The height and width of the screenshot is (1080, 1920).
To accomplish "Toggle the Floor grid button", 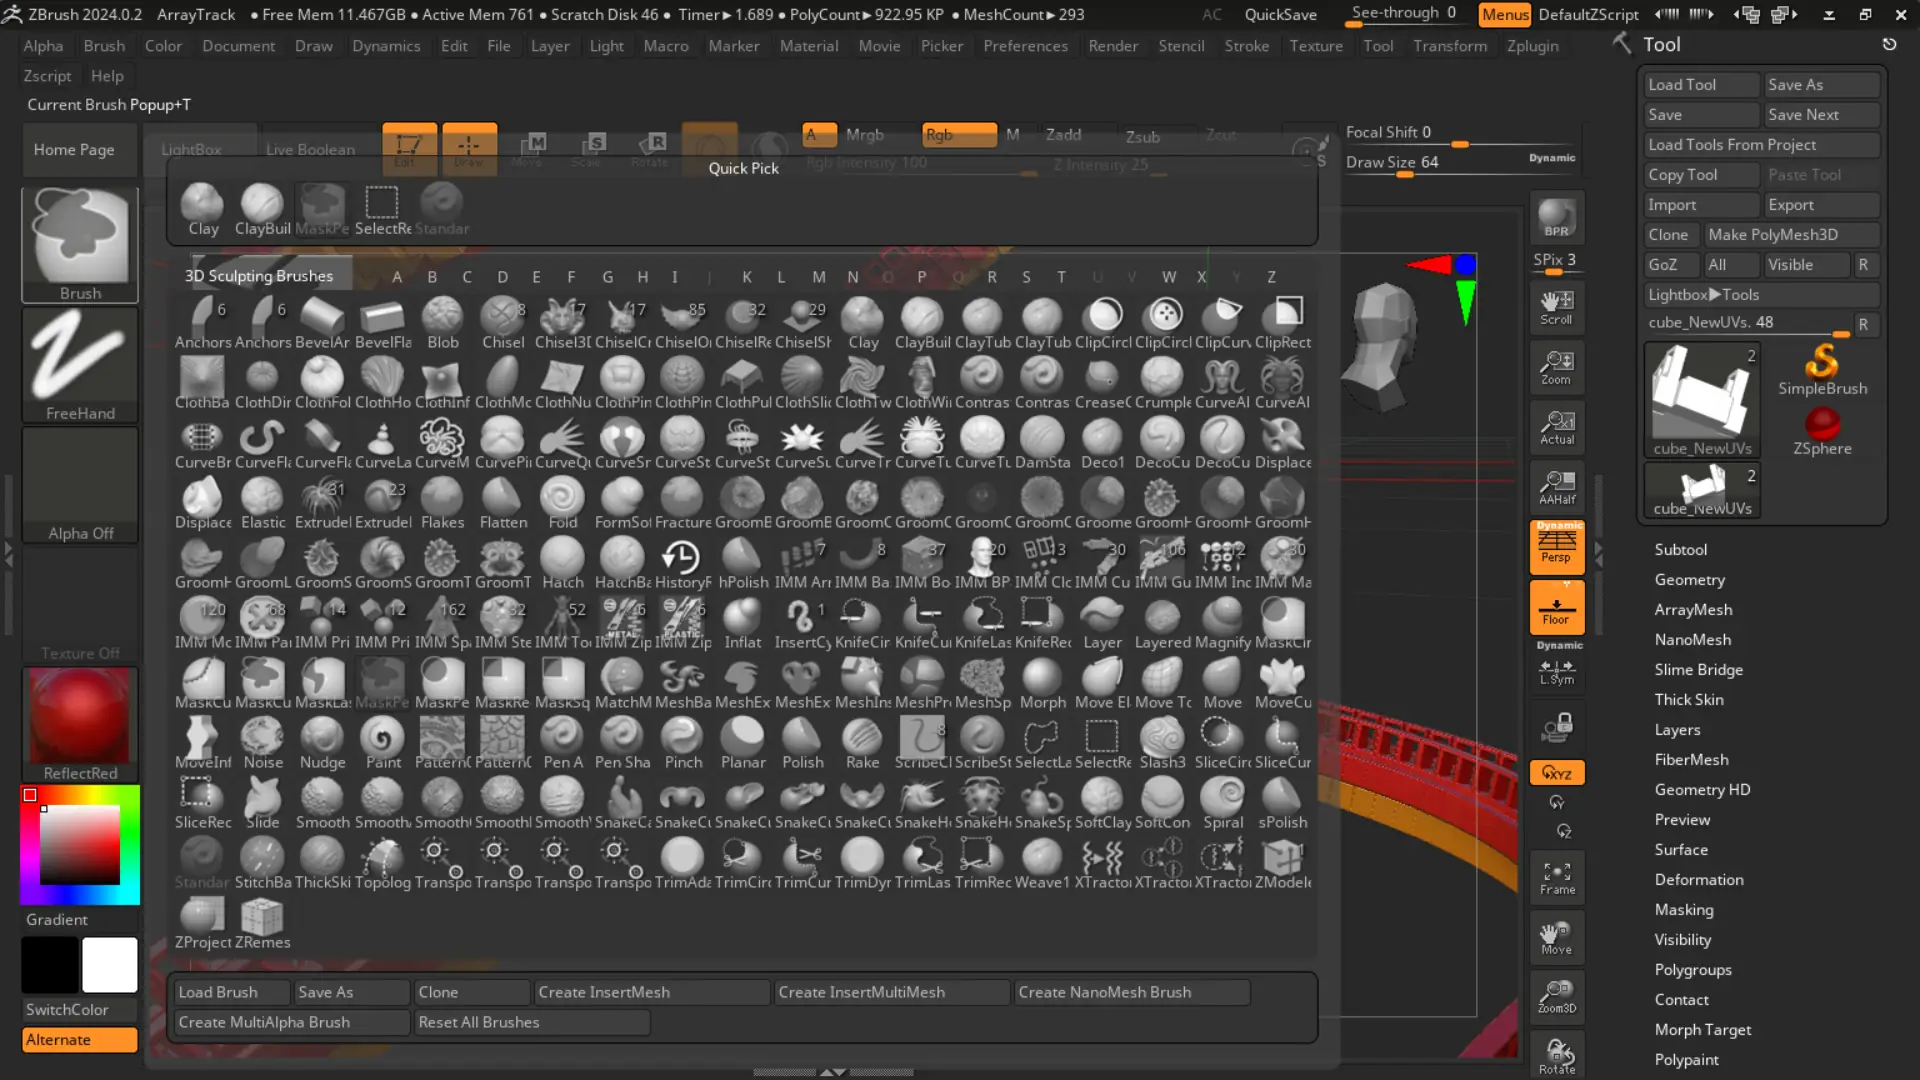I will click(1556, 607).
